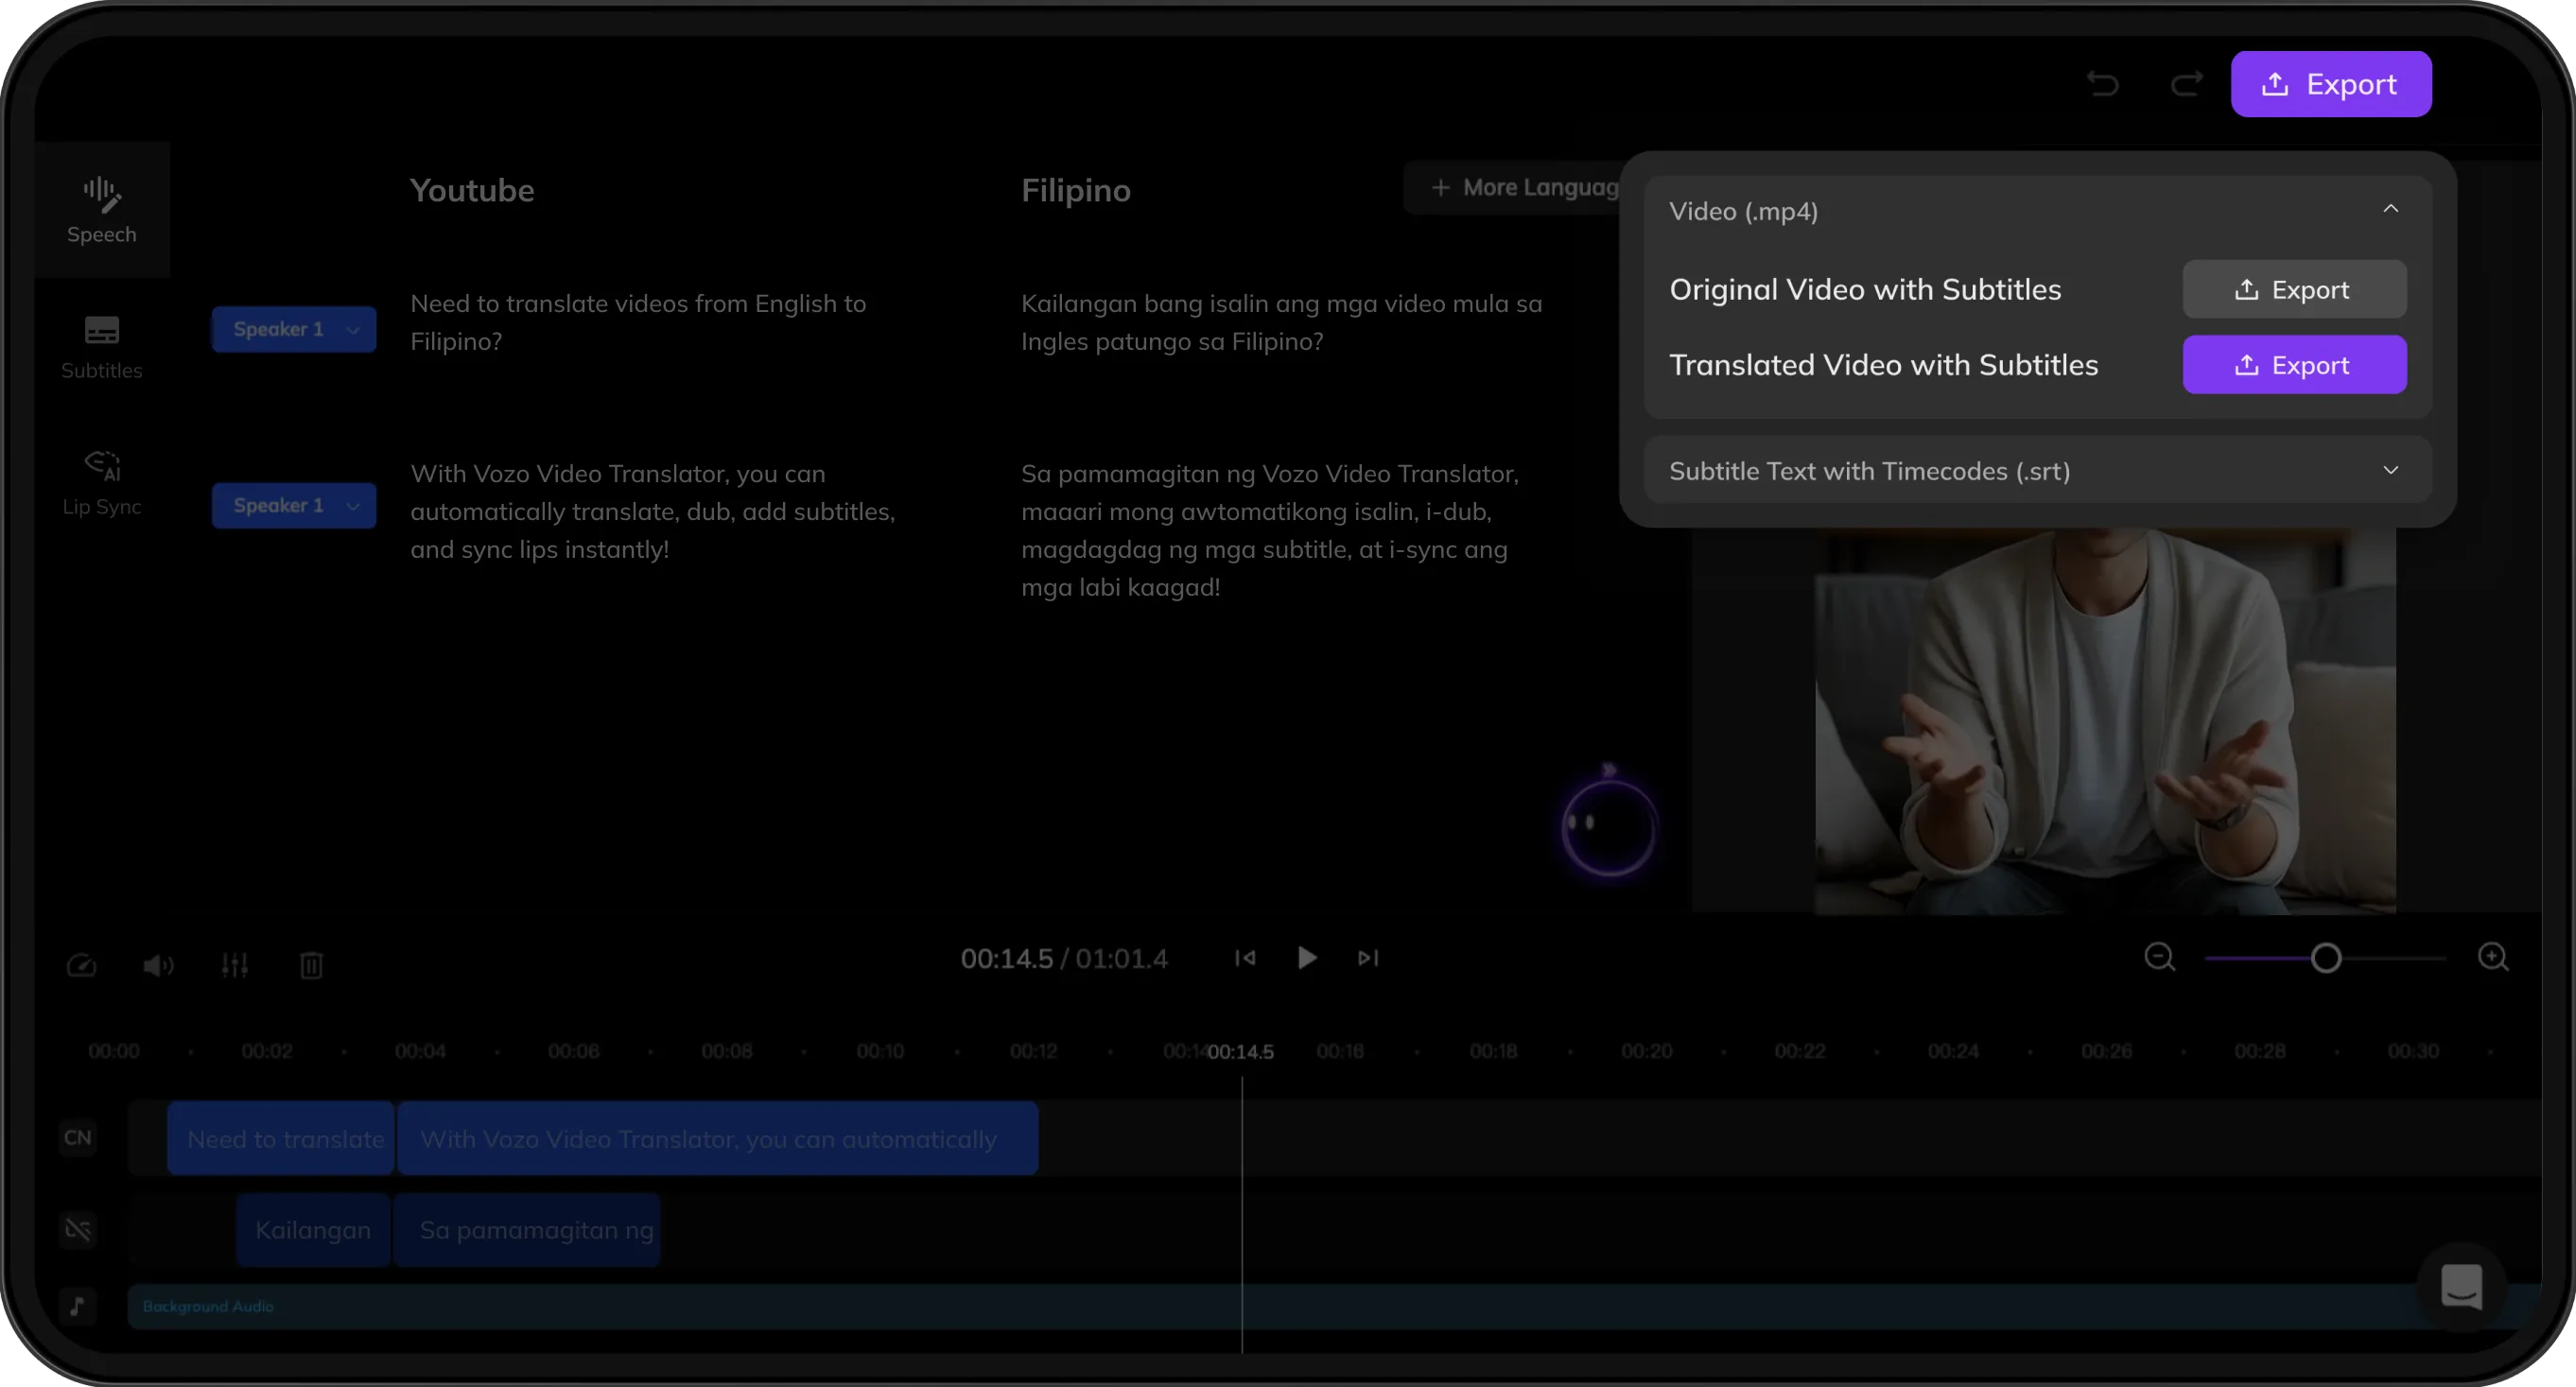Click the volume speaker icon

click(158, 965)
